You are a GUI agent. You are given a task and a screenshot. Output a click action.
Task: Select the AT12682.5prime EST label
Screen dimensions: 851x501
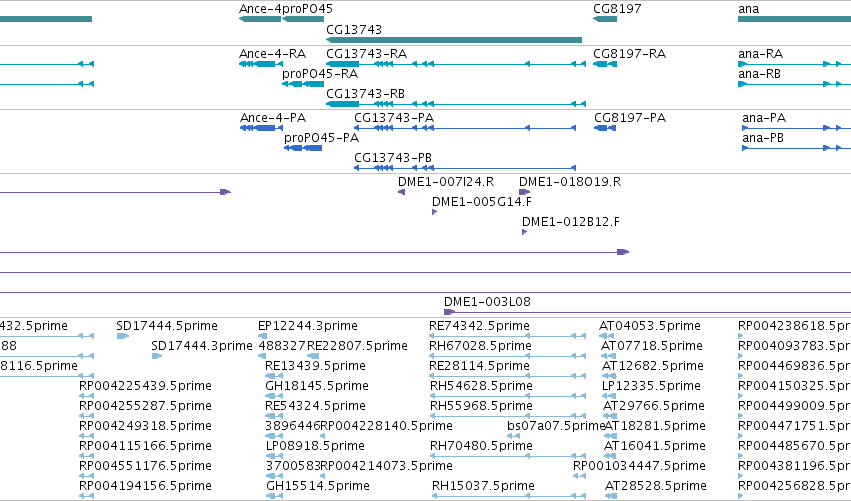(x=653, y=366)
